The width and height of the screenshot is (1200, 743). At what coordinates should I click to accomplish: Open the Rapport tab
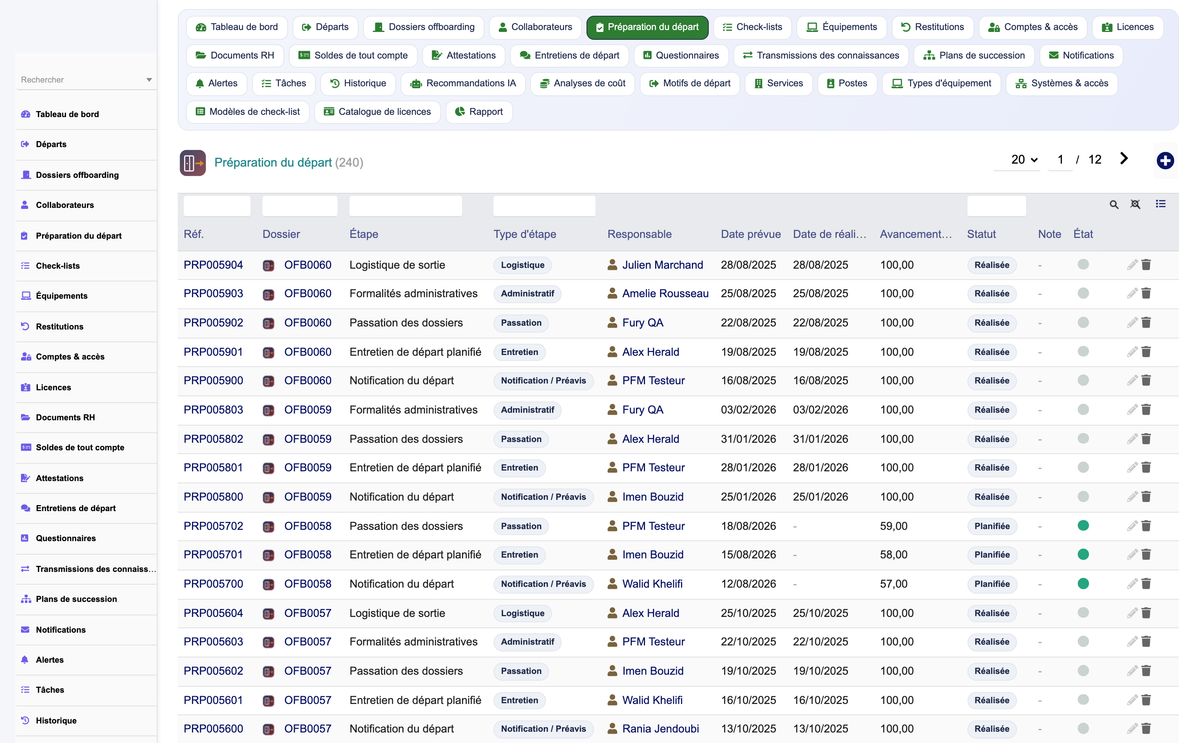coord(479,111)
